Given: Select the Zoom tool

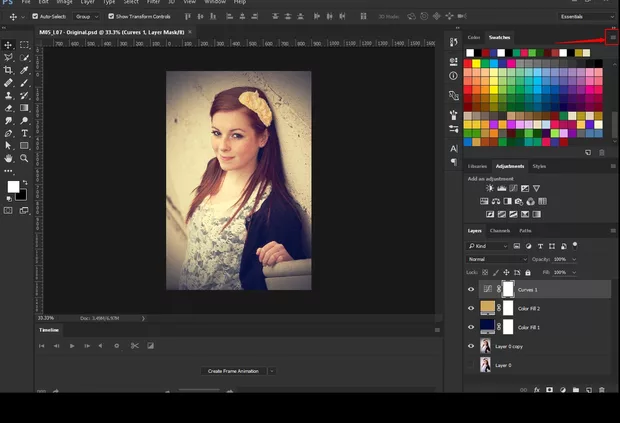Looking at the screenshot, I should click(25, 158).
